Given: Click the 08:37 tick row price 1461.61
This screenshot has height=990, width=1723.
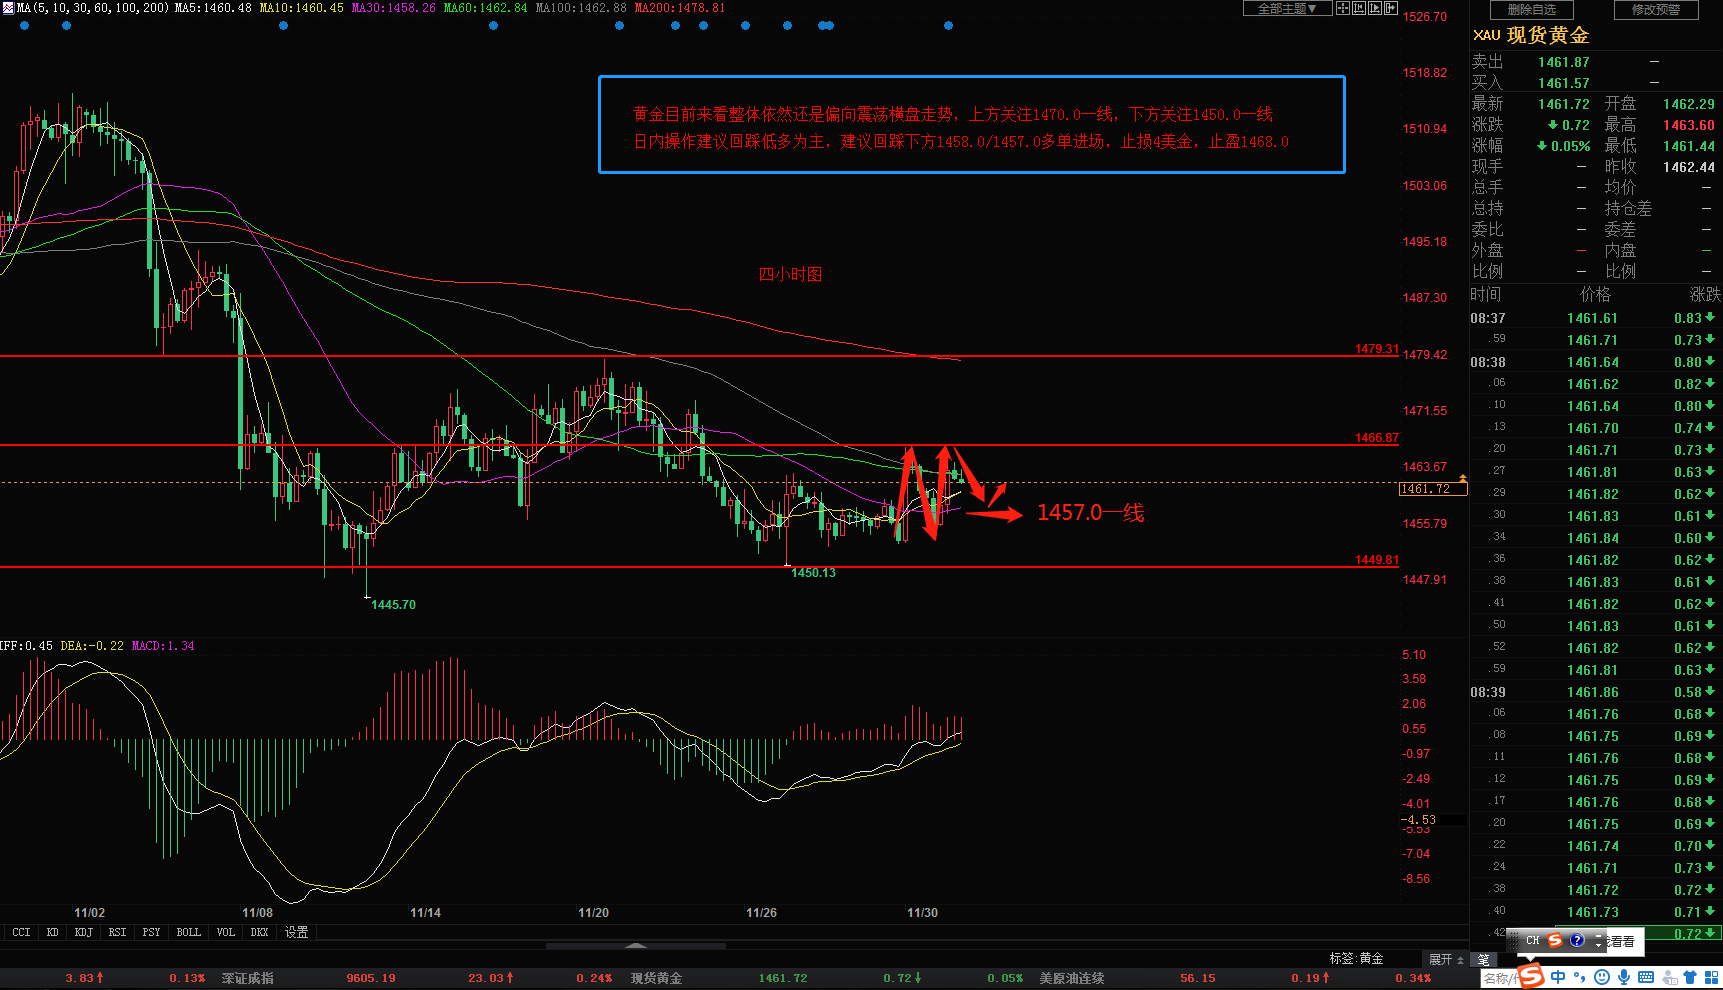Looking at the screenshot, I should pyautogui.click(x=1592, y=318).
